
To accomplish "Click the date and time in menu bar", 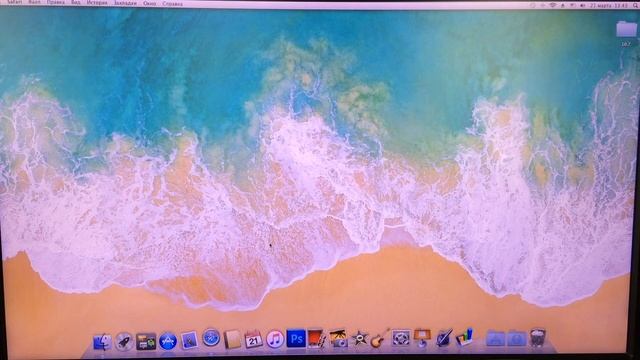I will click(x=609, y=5).
